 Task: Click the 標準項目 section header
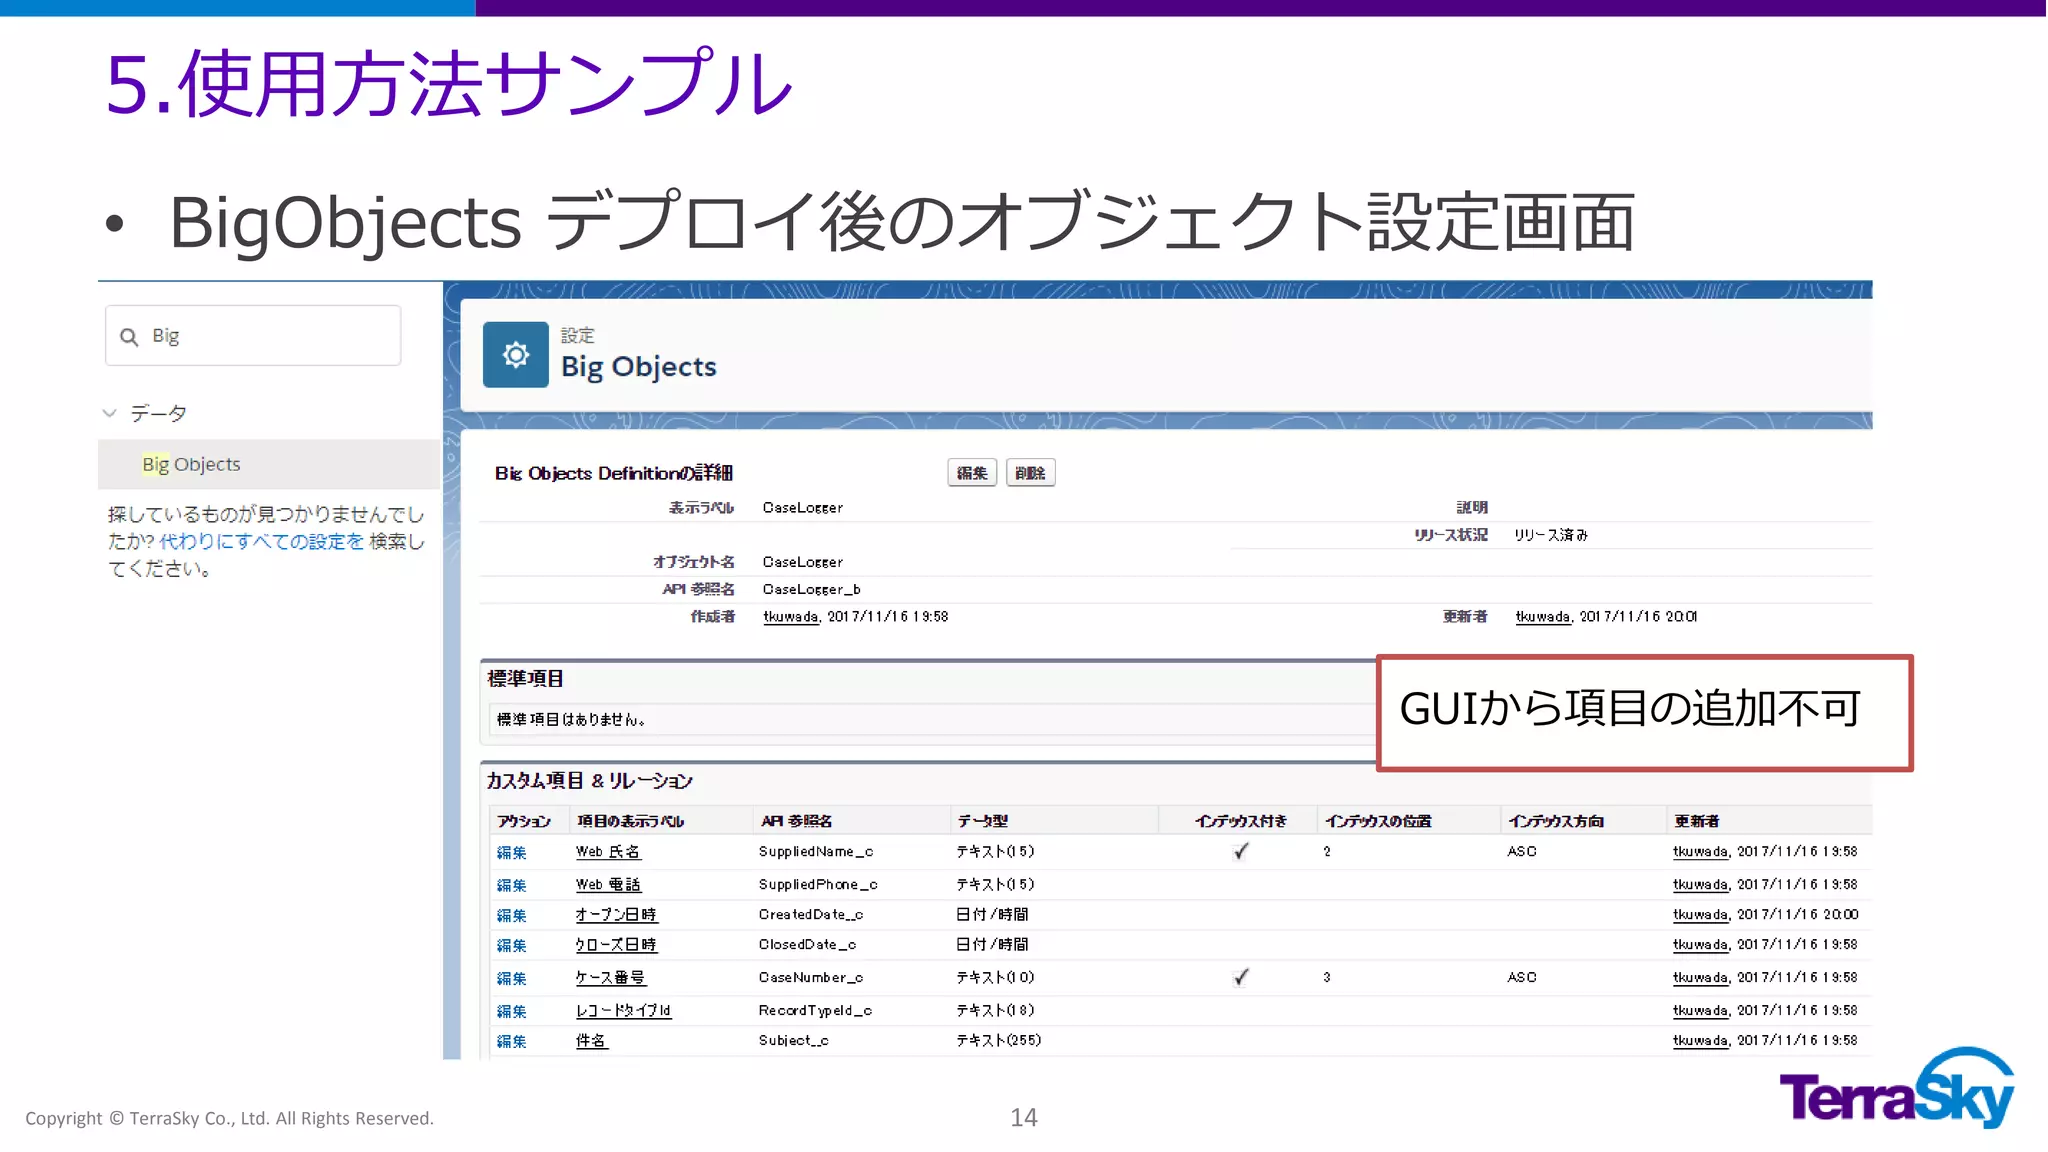coord(526,679)
